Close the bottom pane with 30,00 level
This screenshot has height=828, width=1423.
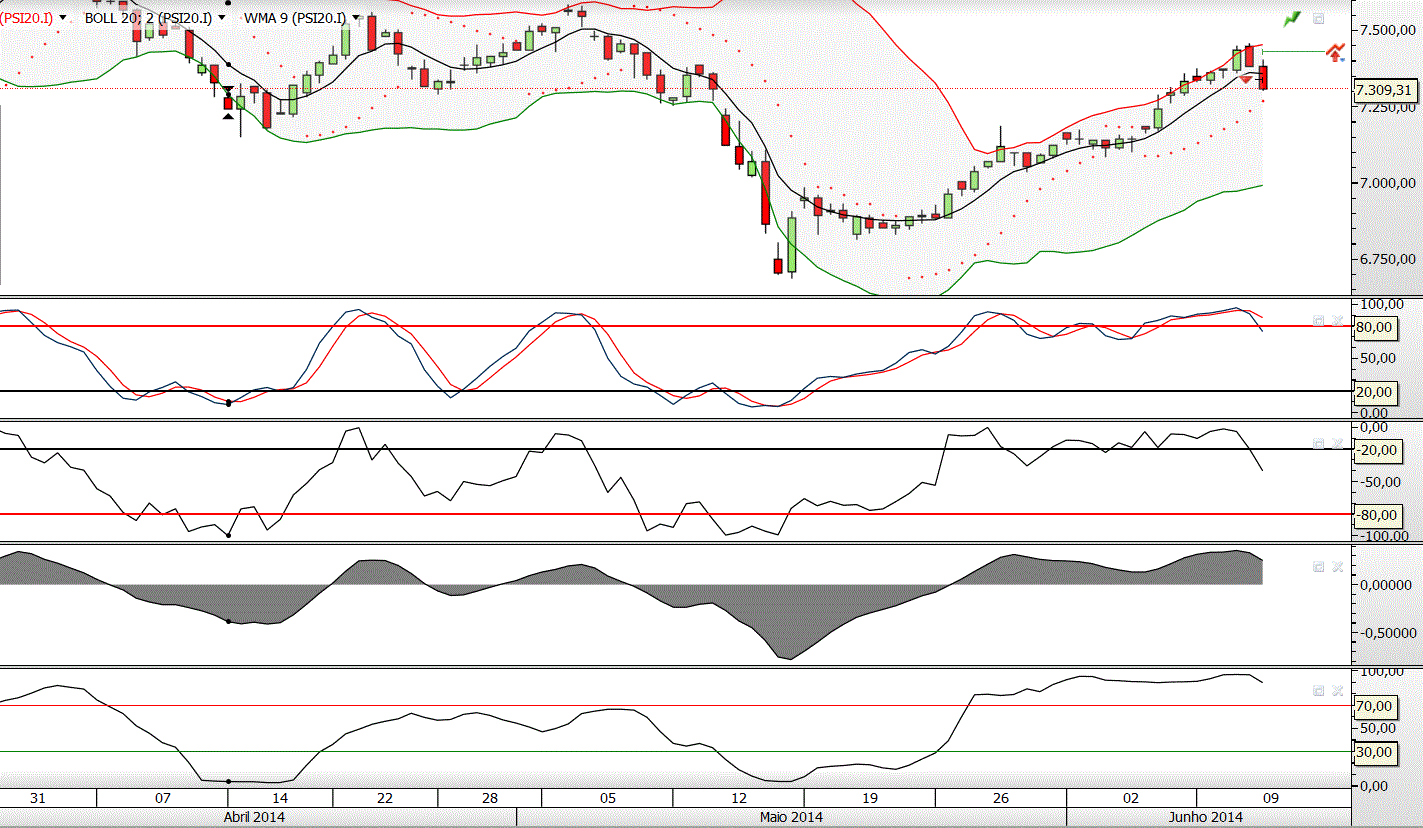tap(1337, 690)
